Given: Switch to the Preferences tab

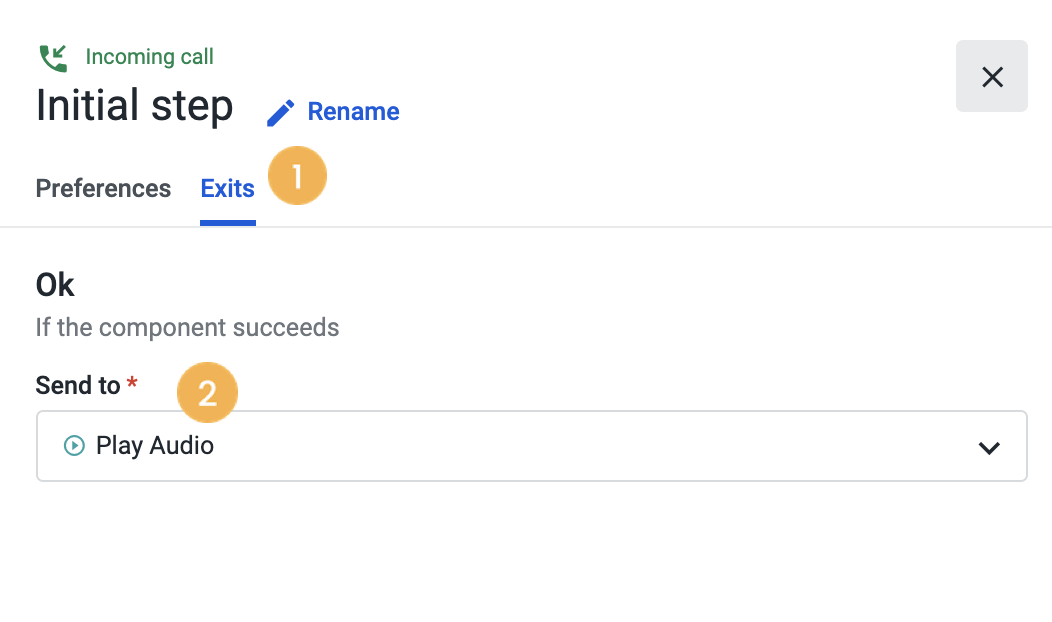Looking at the screenshot, I should coord(103,189).
